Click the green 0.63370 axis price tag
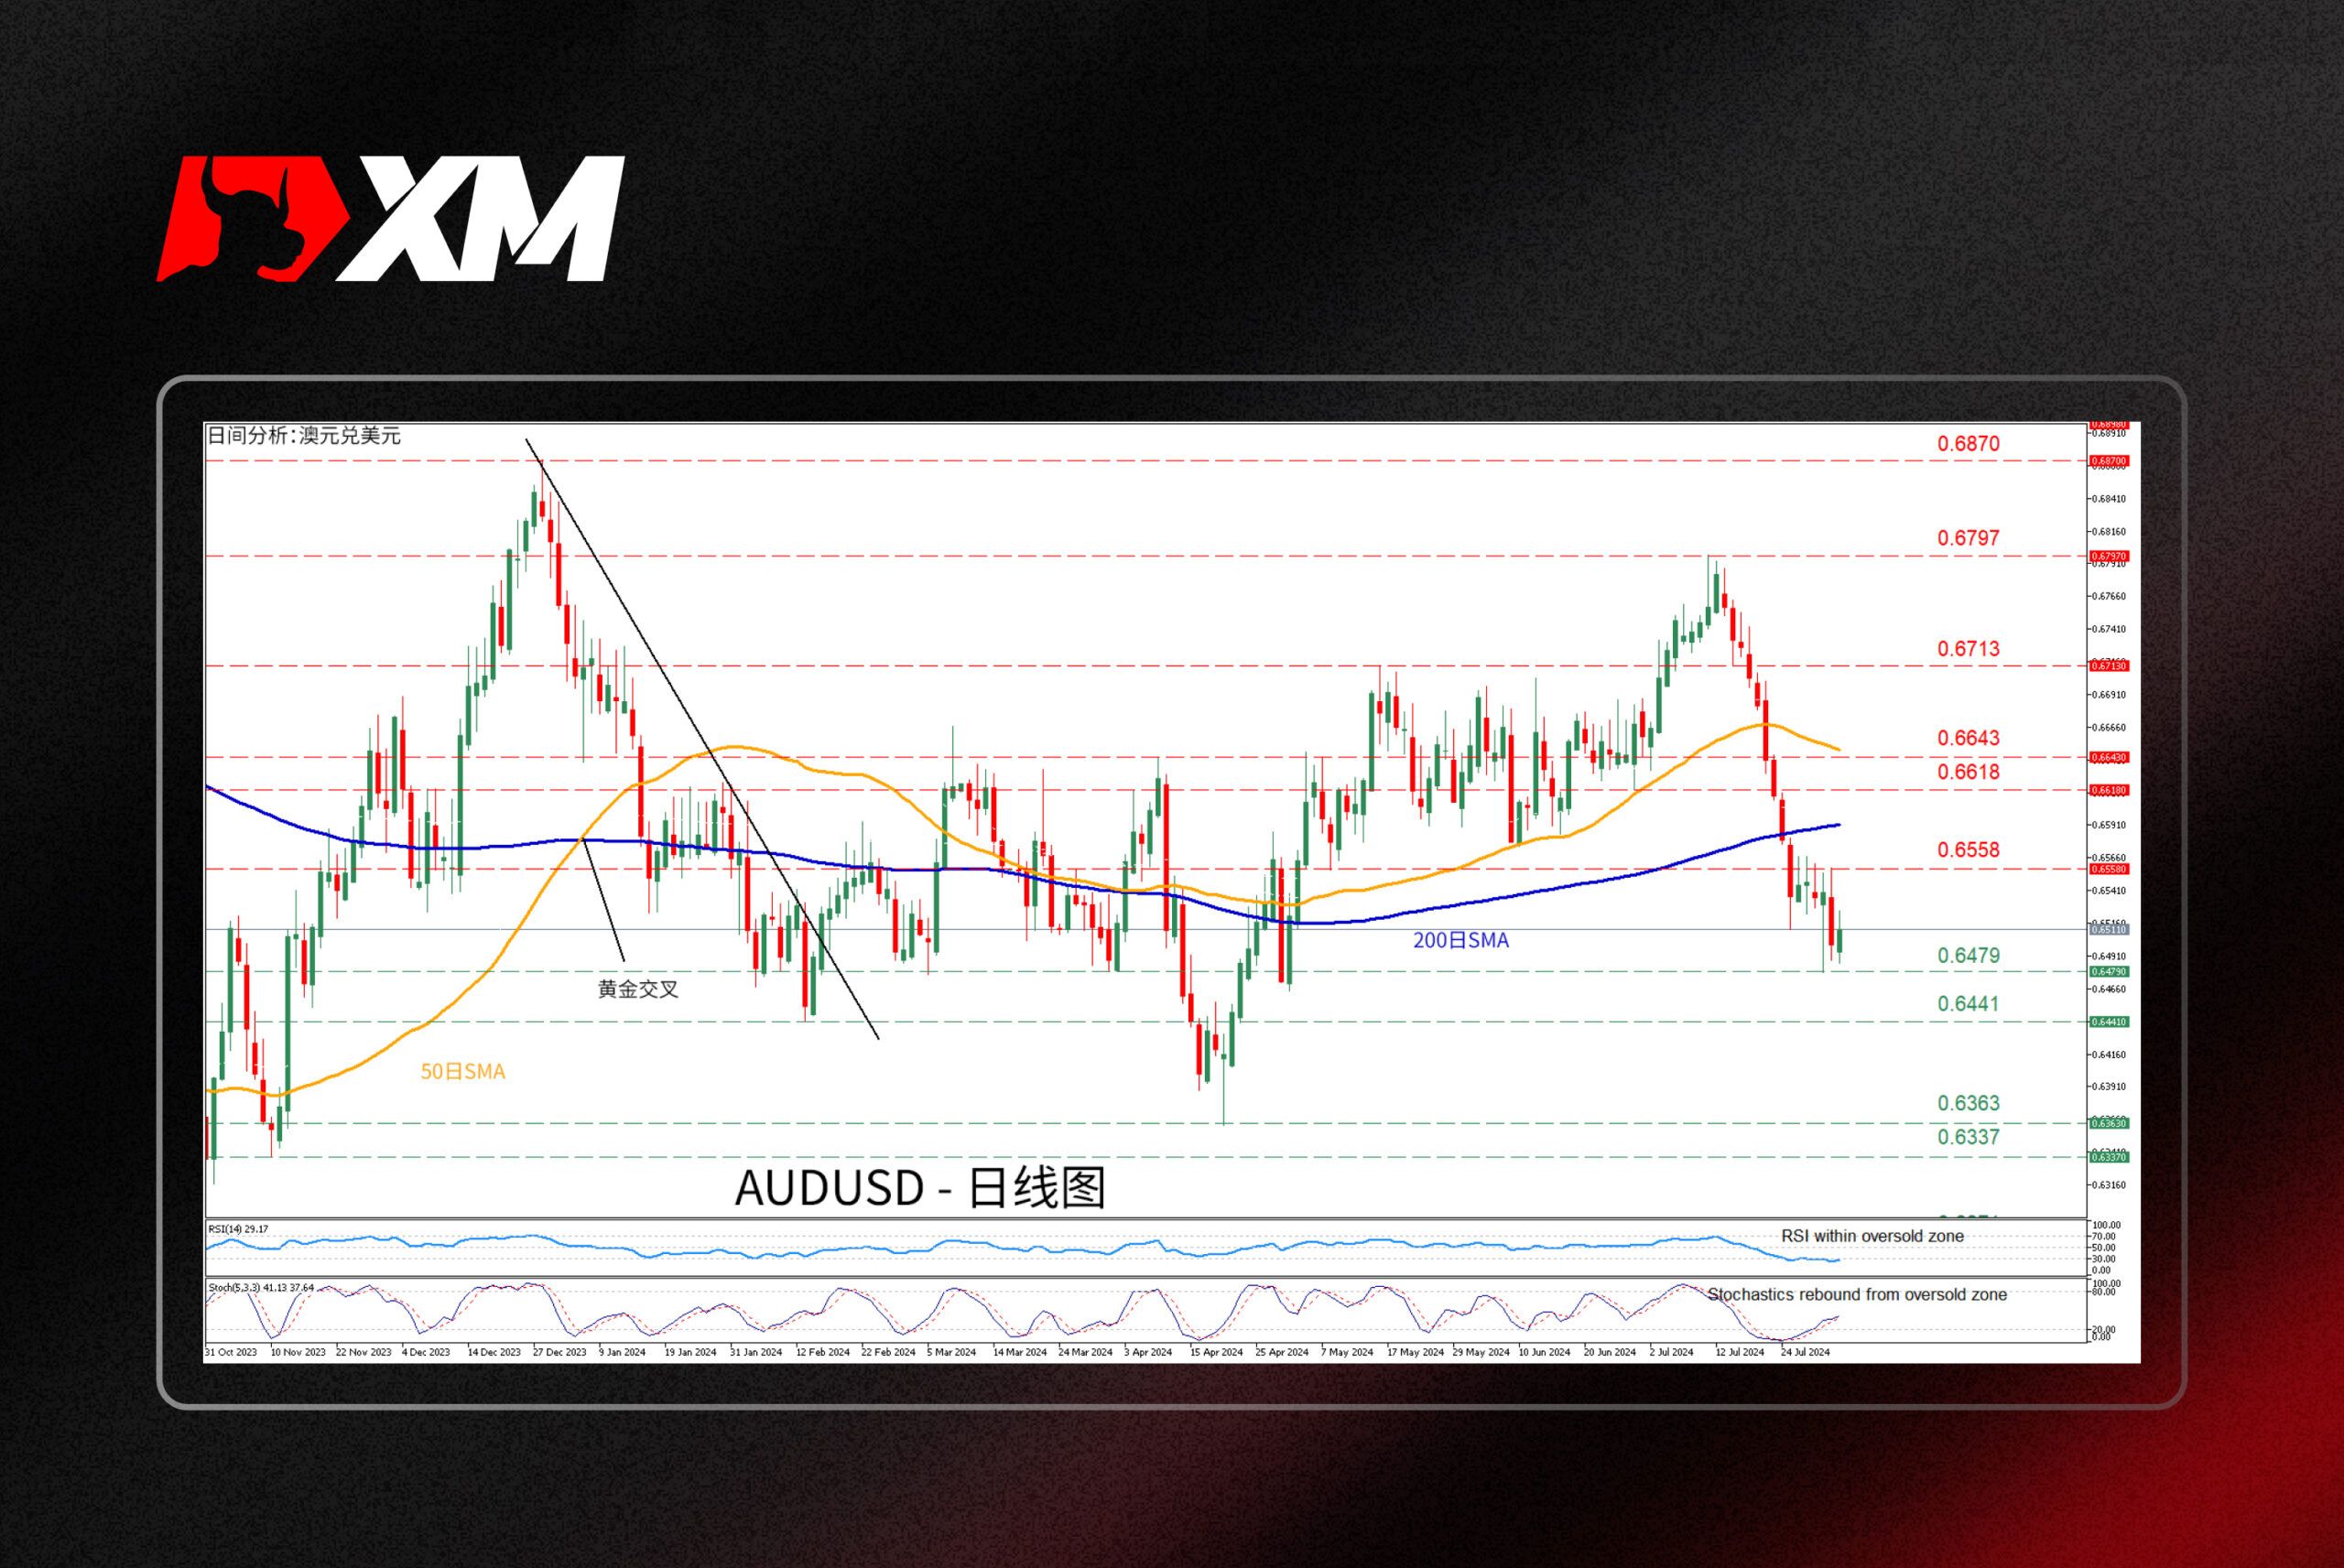2344x1568 pixels. [x=2110, y=1158]
